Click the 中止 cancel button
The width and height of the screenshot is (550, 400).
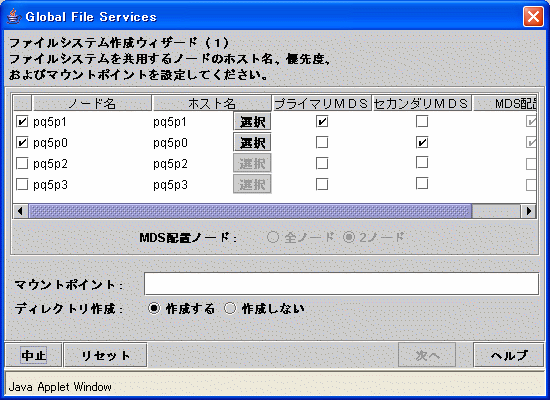(33, 355)
